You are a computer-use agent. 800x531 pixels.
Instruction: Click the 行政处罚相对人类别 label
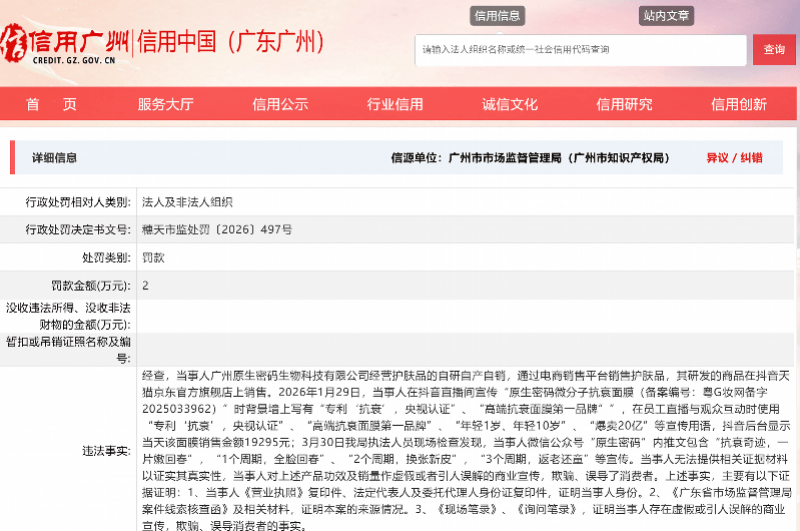point(78,202)
